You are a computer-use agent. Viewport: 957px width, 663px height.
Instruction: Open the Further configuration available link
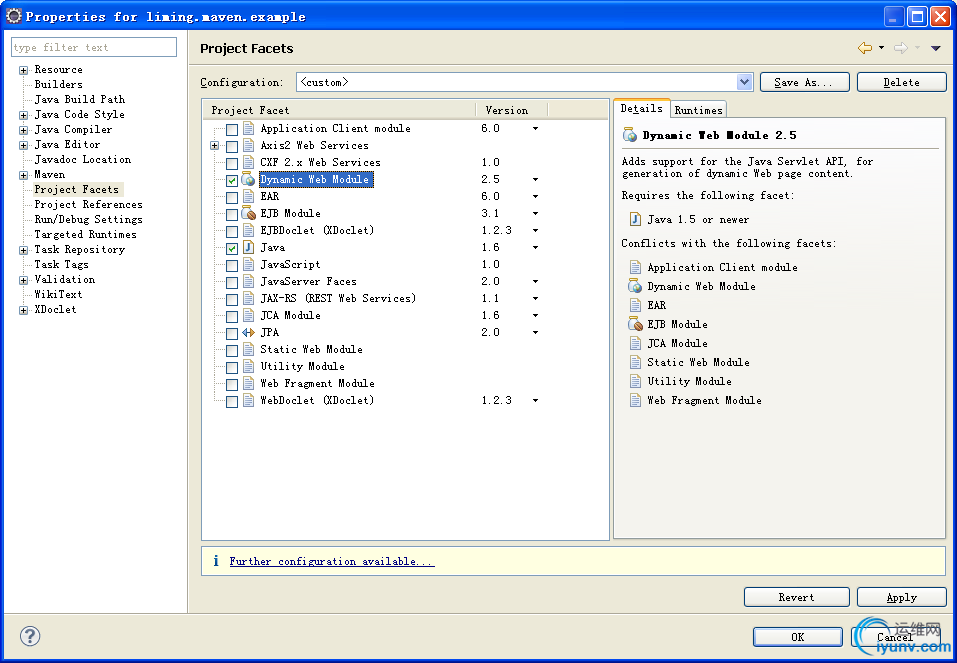point(331,562)
